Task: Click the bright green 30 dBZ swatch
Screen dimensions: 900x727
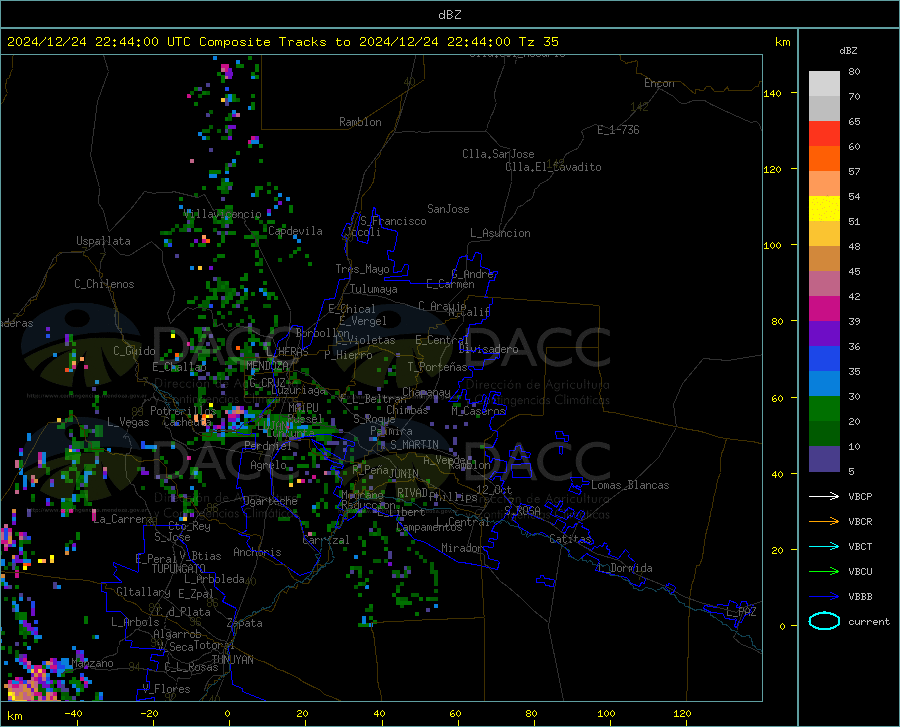Action: 824,409
